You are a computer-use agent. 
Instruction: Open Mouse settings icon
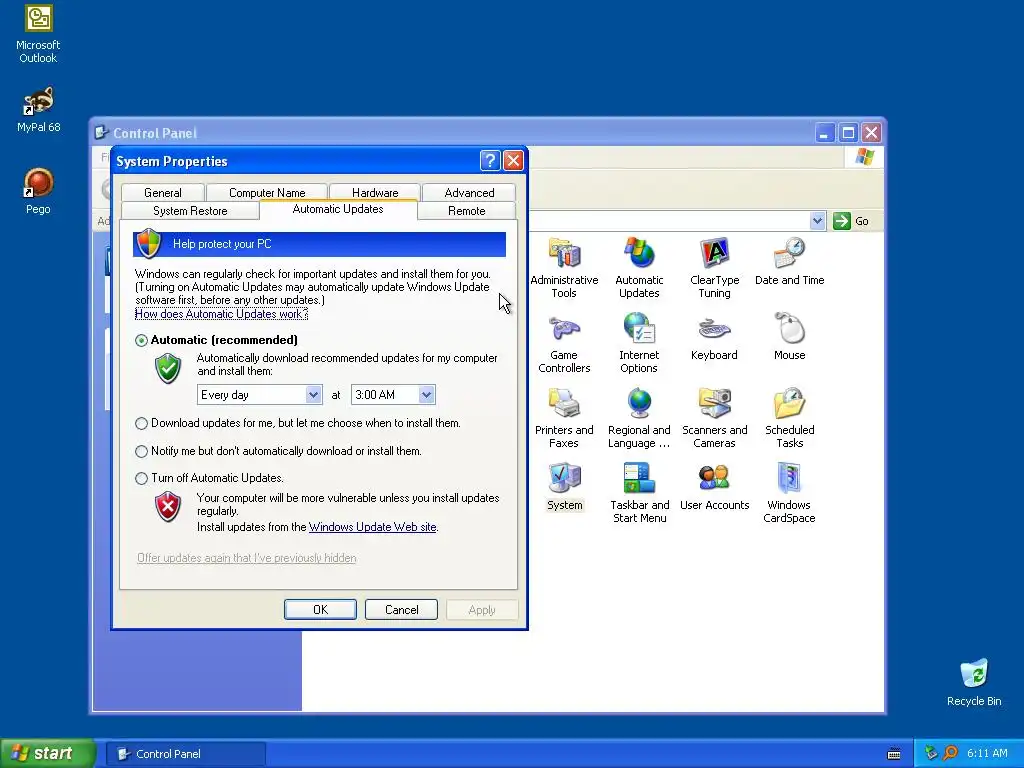[790, 337]
